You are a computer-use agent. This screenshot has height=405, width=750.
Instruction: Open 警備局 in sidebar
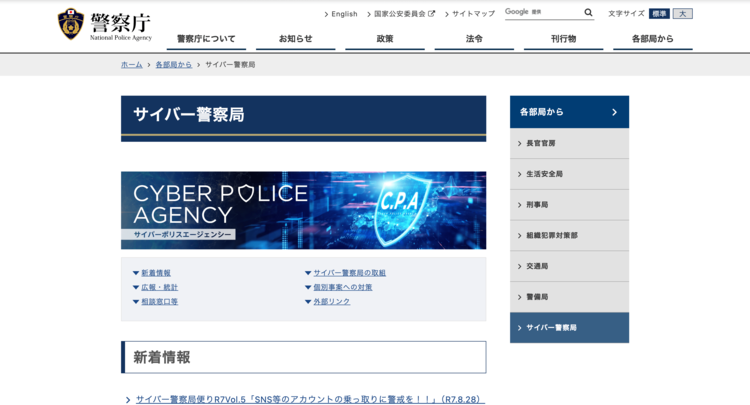569,297
